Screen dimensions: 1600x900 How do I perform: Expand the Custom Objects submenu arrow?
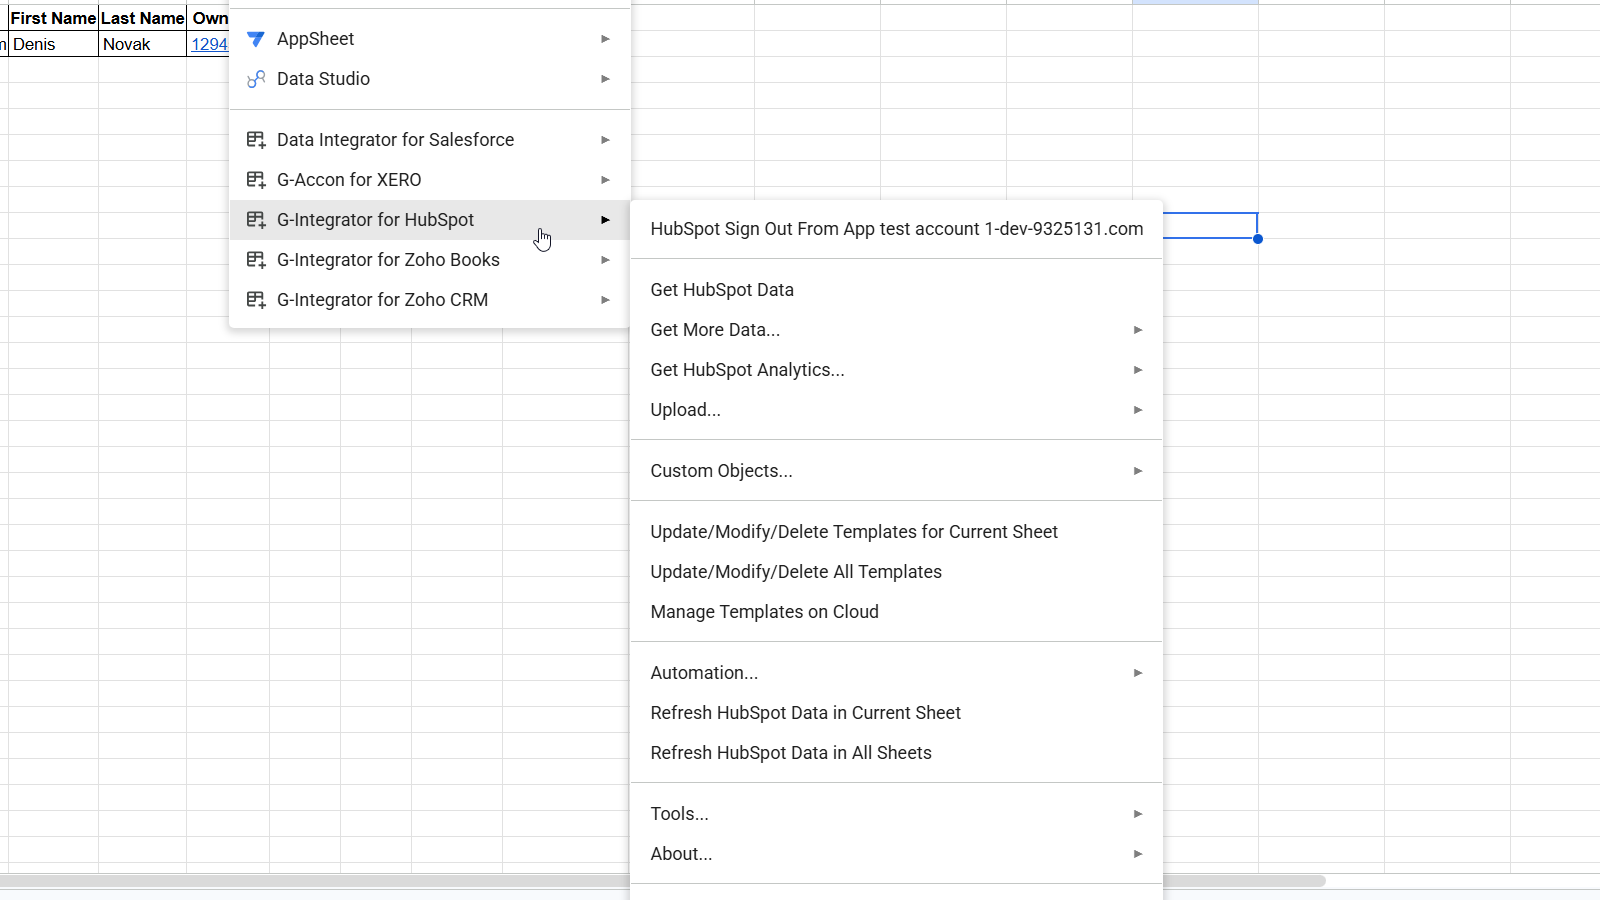[1138, 471]
